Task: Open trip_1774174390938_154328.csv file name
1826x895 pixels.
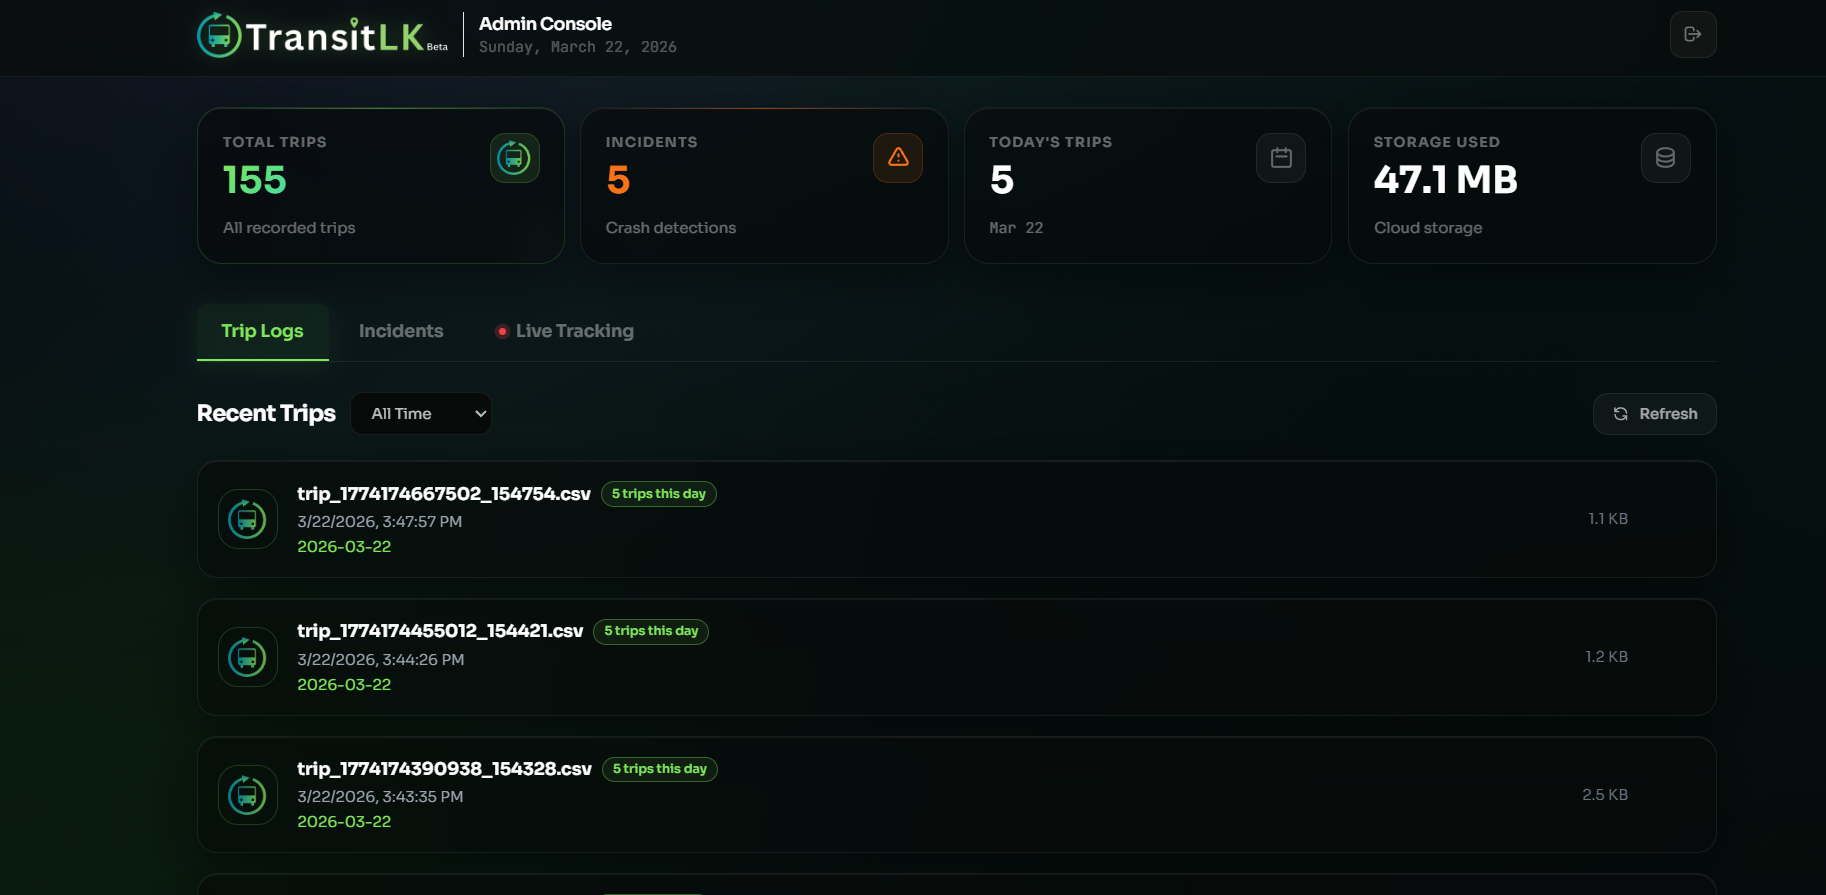Action: point(444,769)
